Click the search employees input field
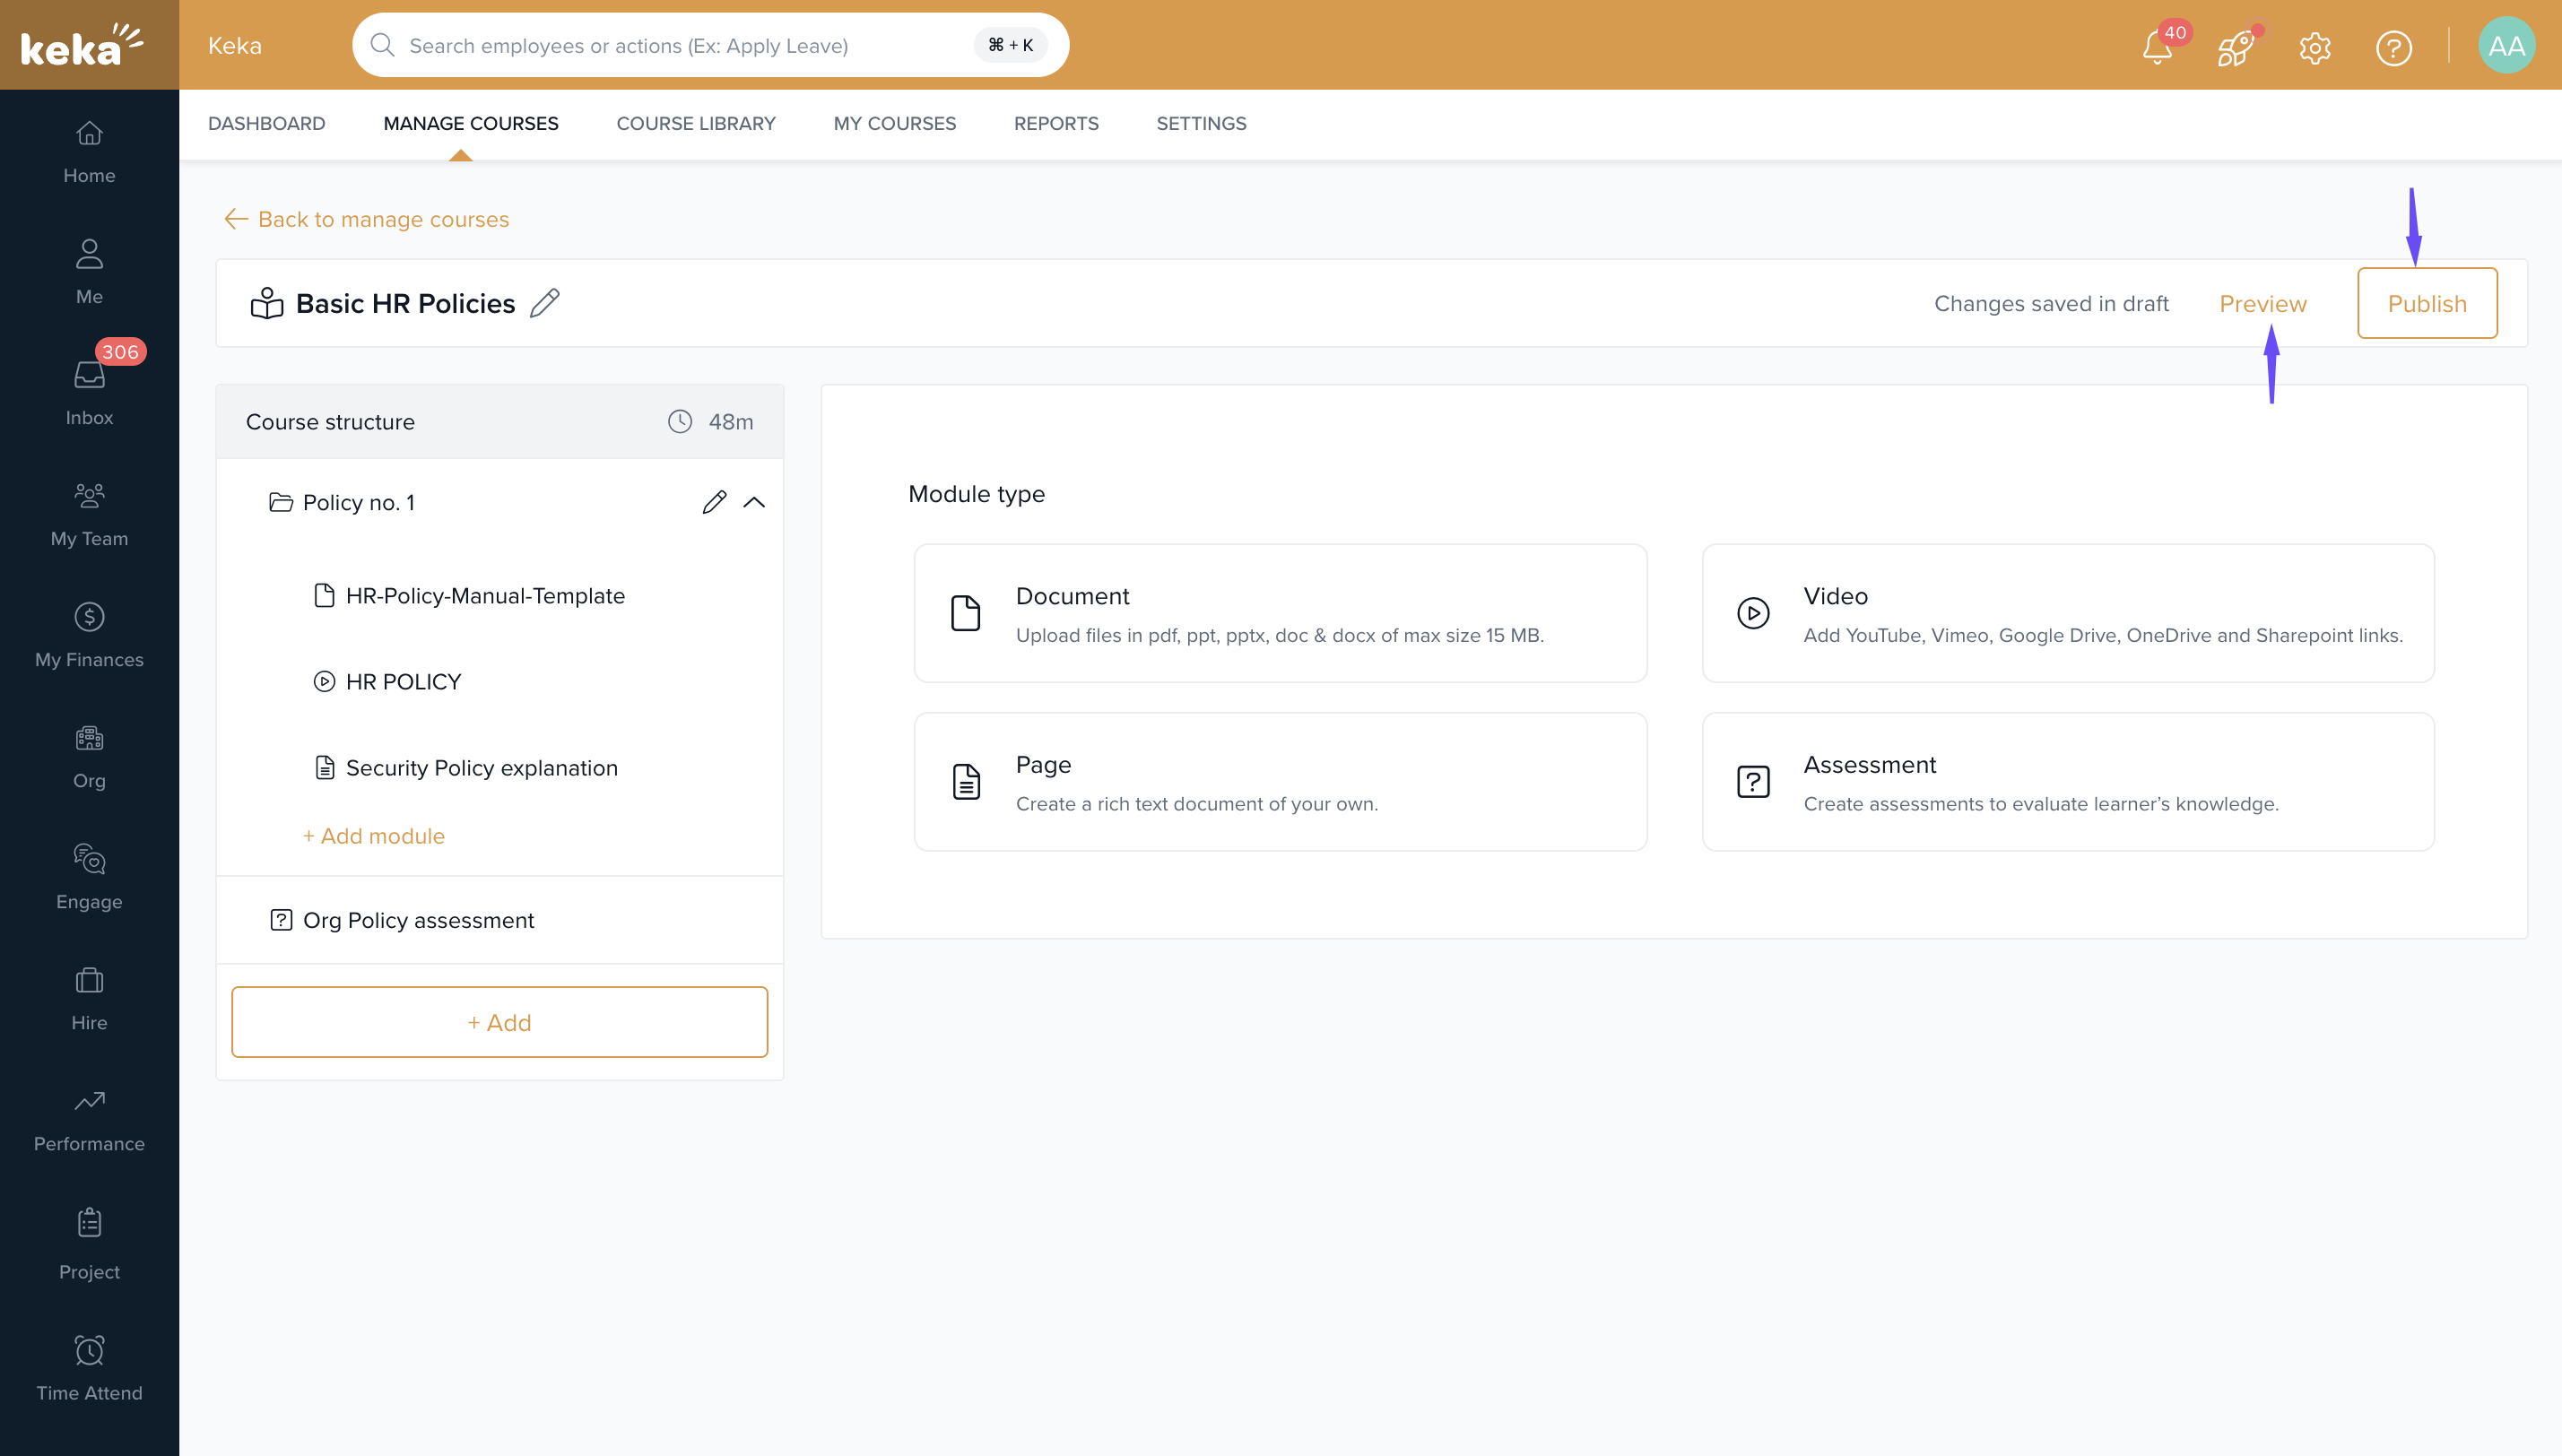The height and width of the screenshot is (1456, 2562). tap(680, 46)
